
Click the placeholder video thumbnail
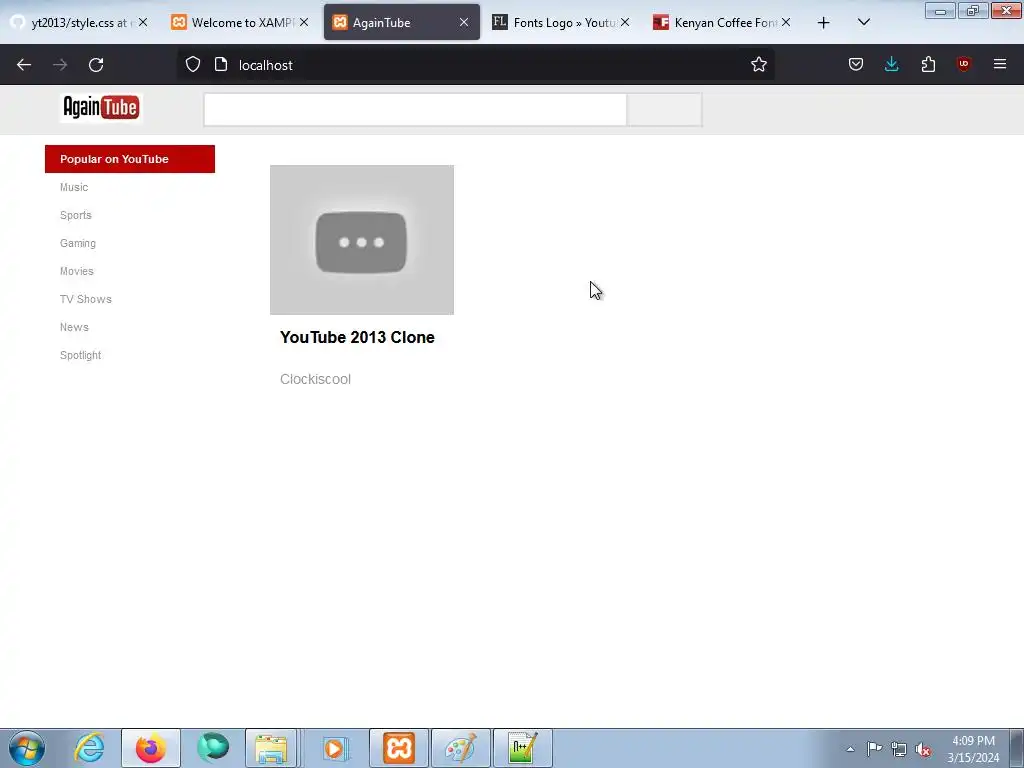[x=362, y=240]
